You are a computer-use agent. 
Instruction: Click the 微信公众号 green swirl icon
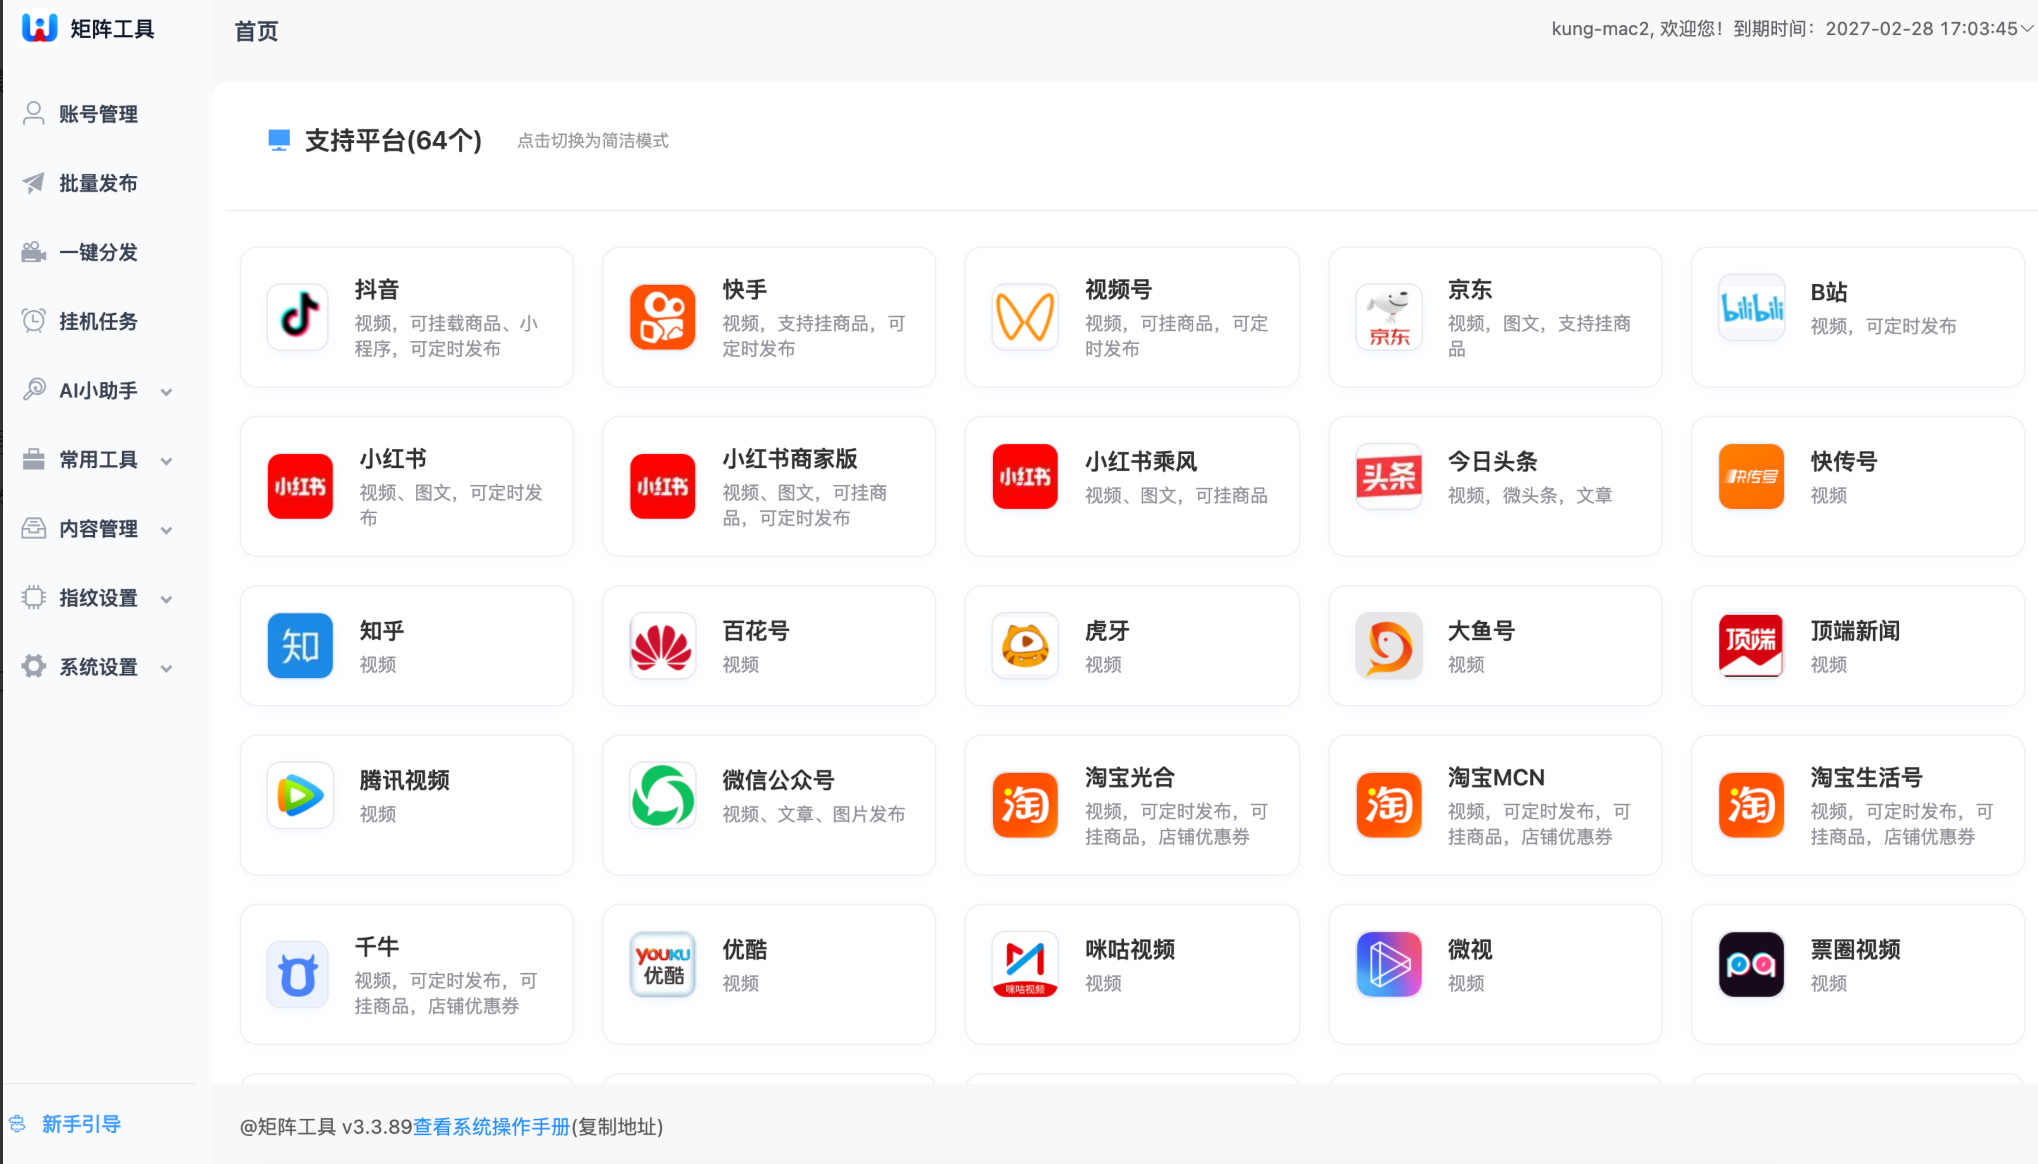click(662, 796)
